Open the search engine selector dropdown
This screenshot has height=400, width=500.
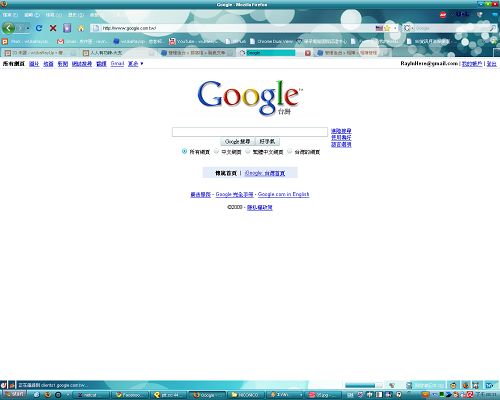pyautogui.click(x=408, y=28)
